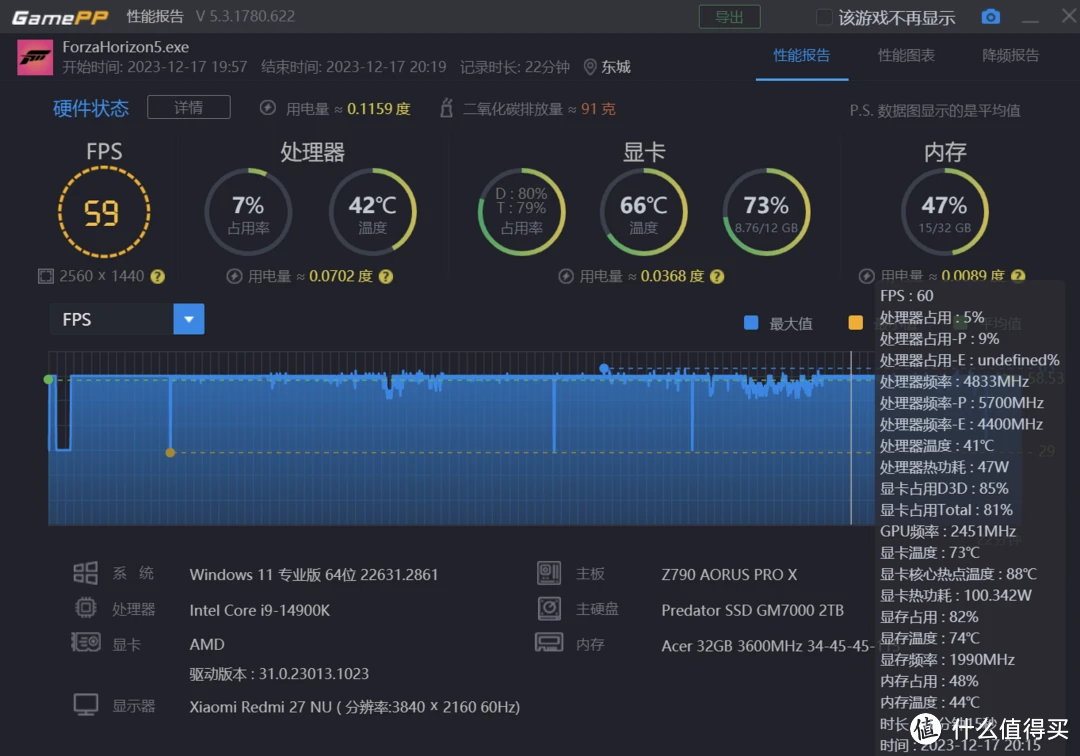The width and height of the screenshot is (1080, 756).
Task: Click the orange legend swatch
Action: pos(855,323)
